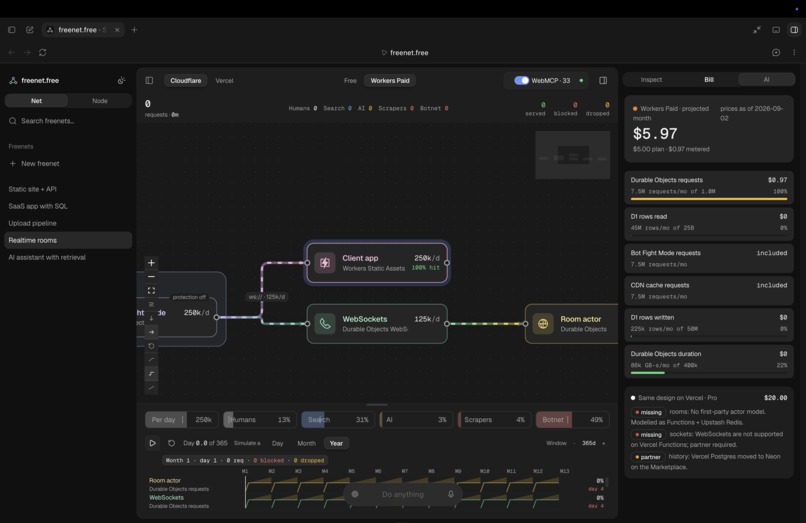The width and height of the screenshot is (806, 523).
Task: Play the traffic simulation
Action: tap(152, 443)
